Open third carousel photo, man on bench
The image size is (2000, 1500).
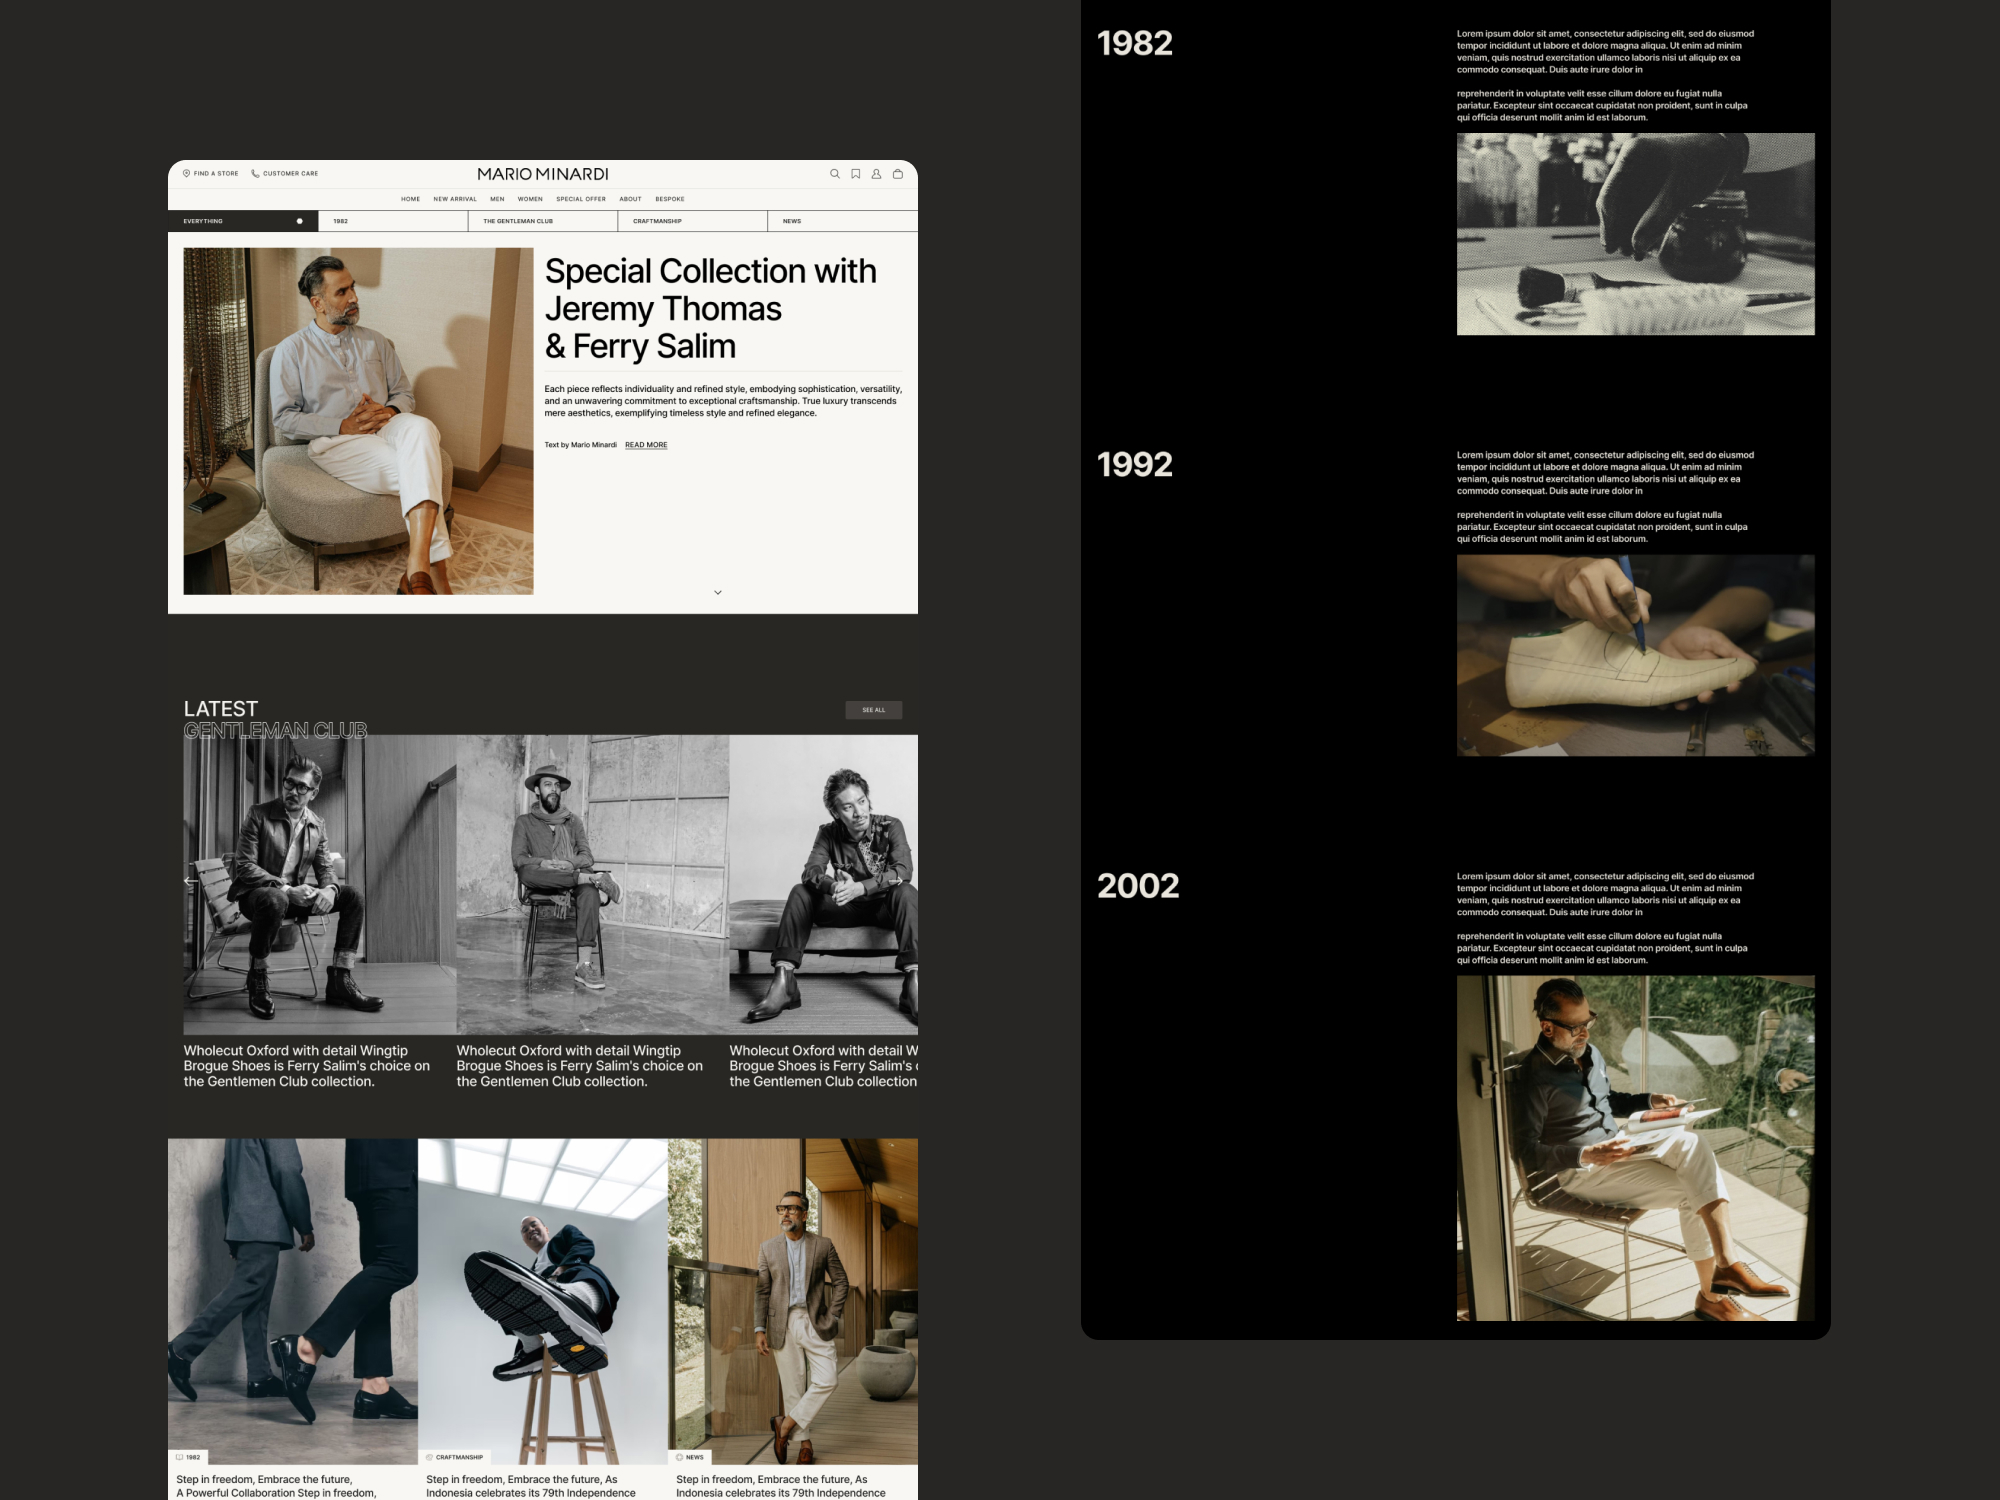[824, 885]
